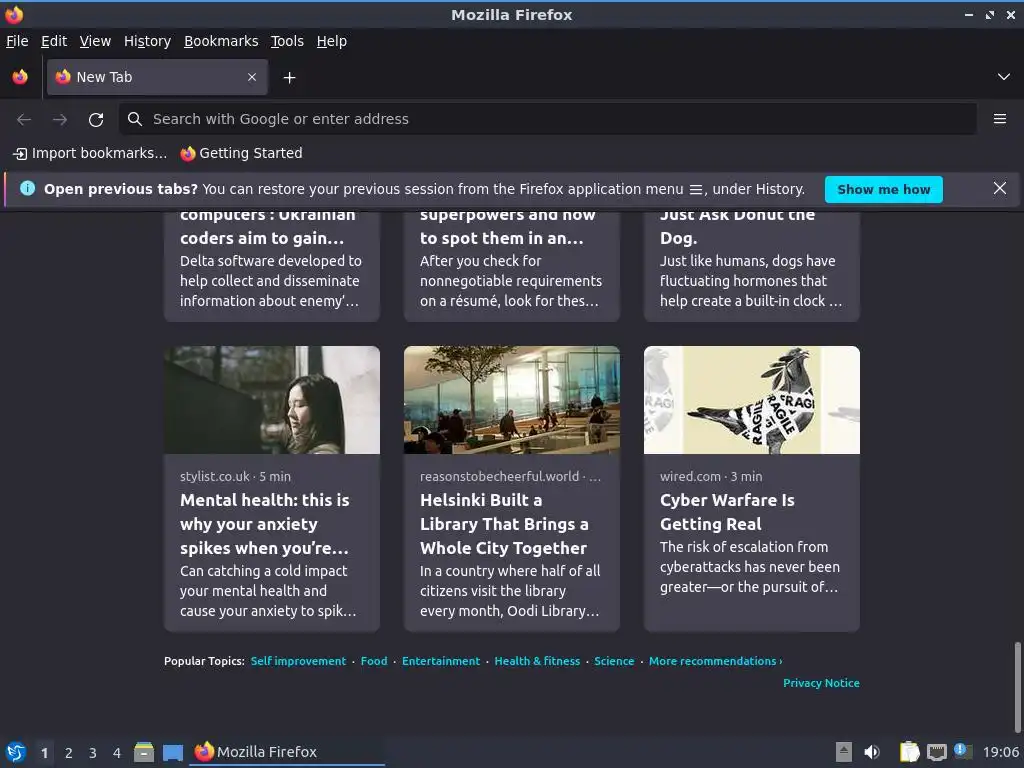Switch to workspace 3

pos(93,752)
